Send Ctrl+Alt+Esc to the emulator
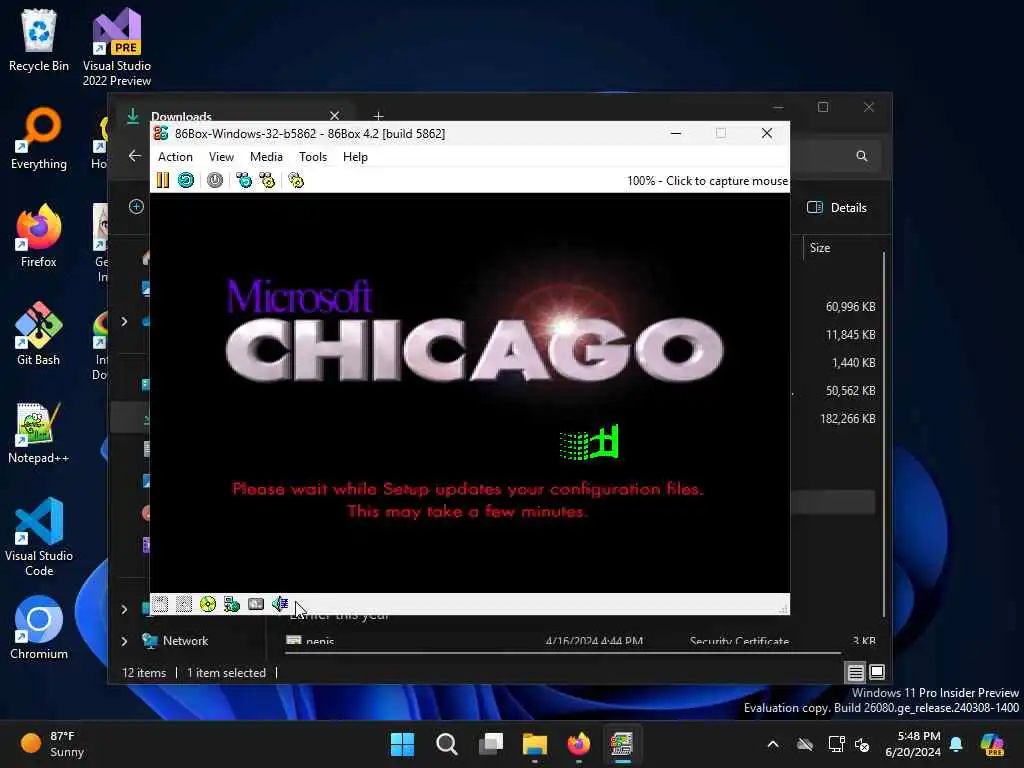This screenshot has height=768, width=1024. coord(267,180)
